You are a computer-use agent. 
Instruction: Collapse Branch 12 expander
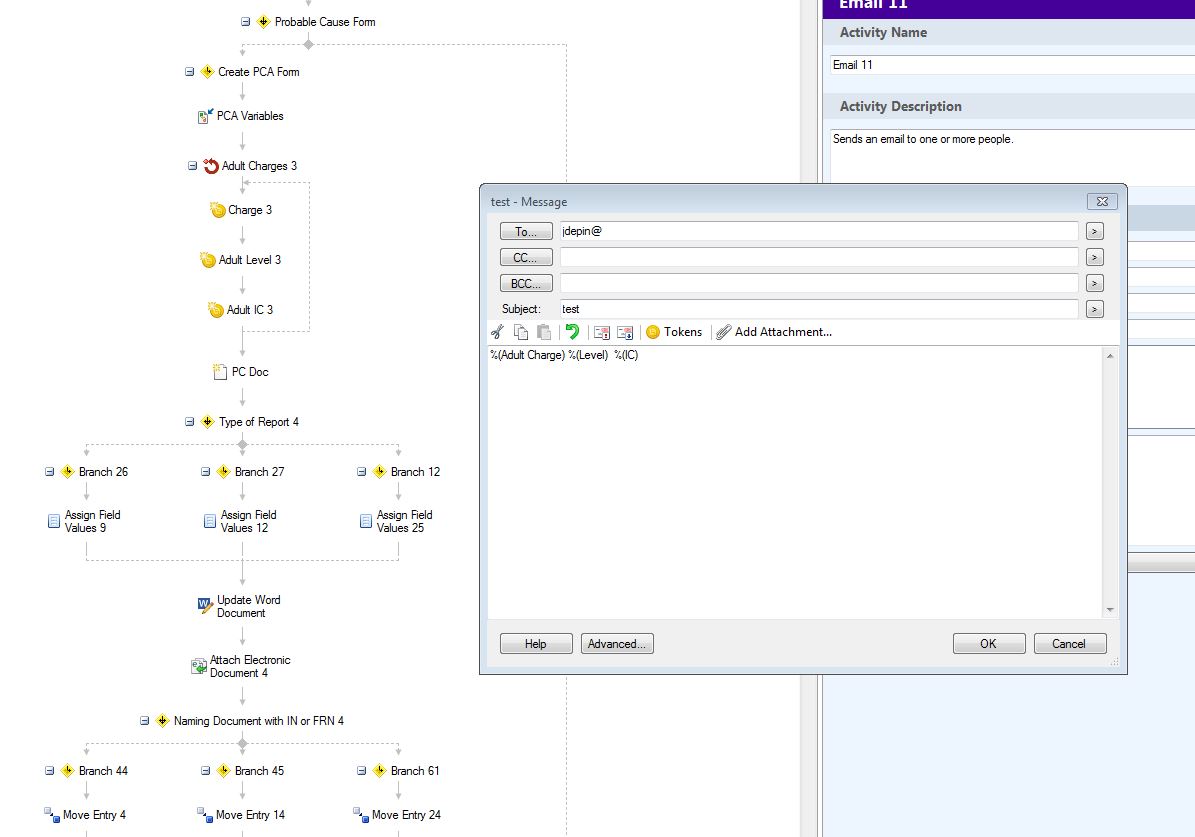[361, 472]
